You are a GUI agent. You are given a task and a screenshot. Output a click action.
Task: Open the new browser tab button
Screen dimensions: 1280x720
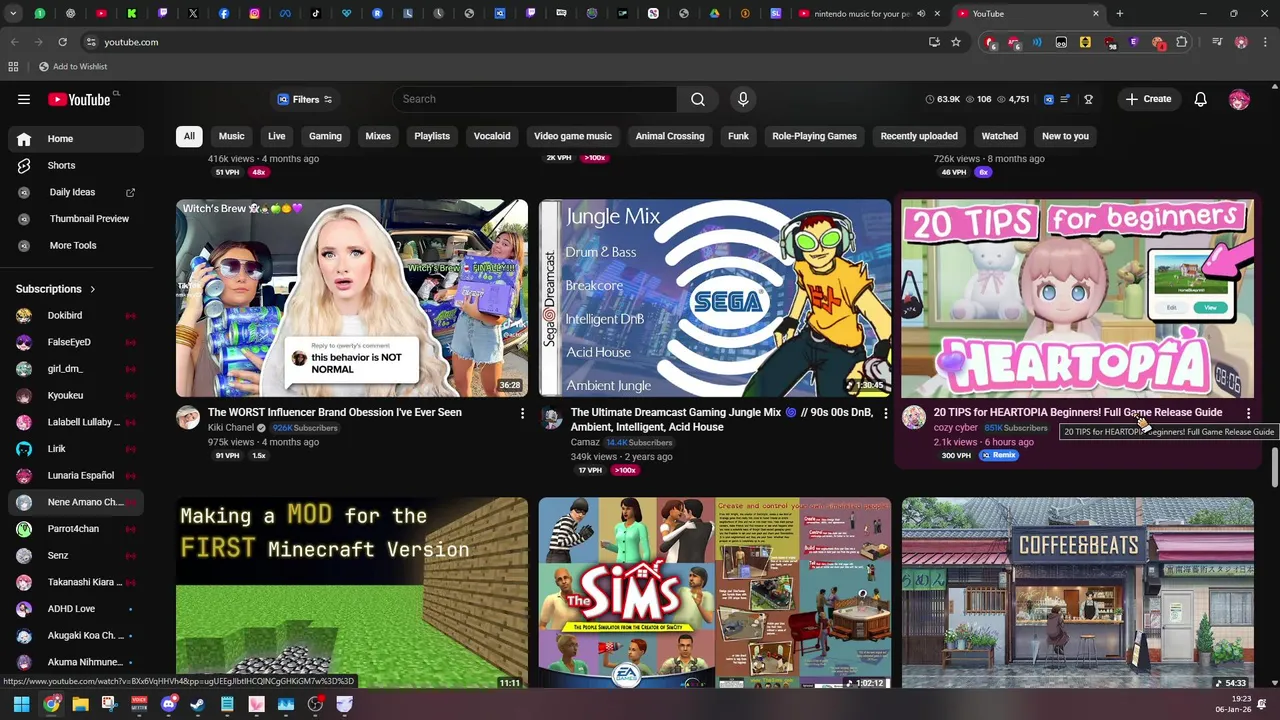[x=1120, y=14]
